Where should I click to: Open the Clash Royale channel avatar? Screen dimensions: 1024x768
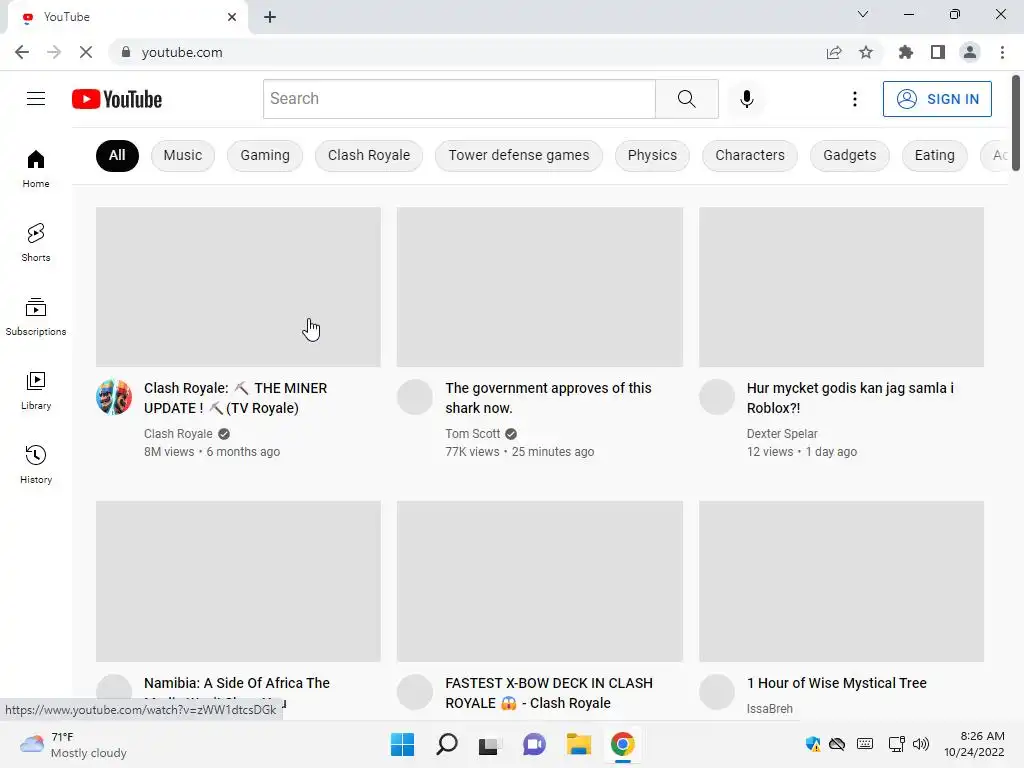click(x=114, y=396)
